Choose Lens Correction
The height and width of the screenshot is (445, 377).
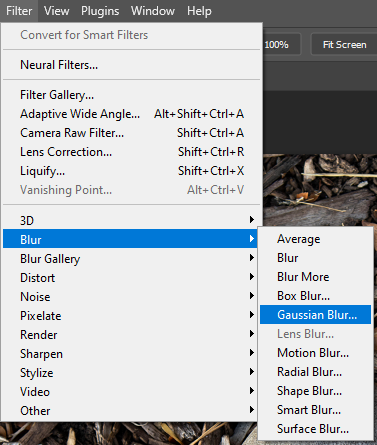[x=132, y=152]
